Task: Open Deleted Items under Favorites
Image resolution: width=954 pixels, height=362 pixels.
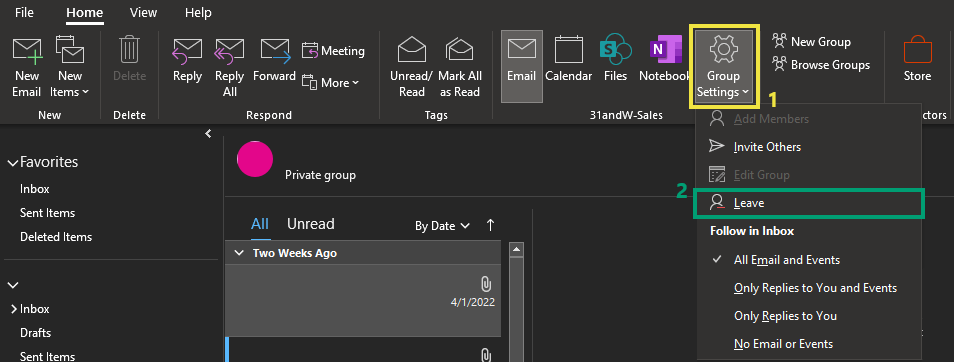Action: click(x=56, y=237)
